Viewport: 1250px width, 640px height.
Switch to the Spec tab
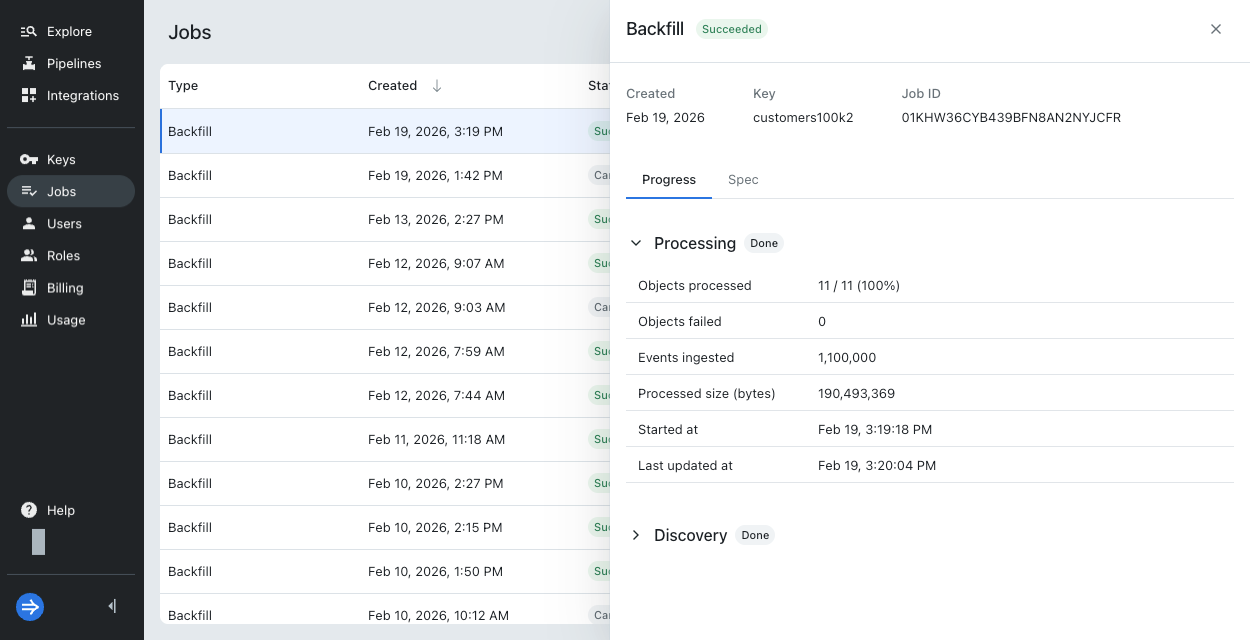743,180
